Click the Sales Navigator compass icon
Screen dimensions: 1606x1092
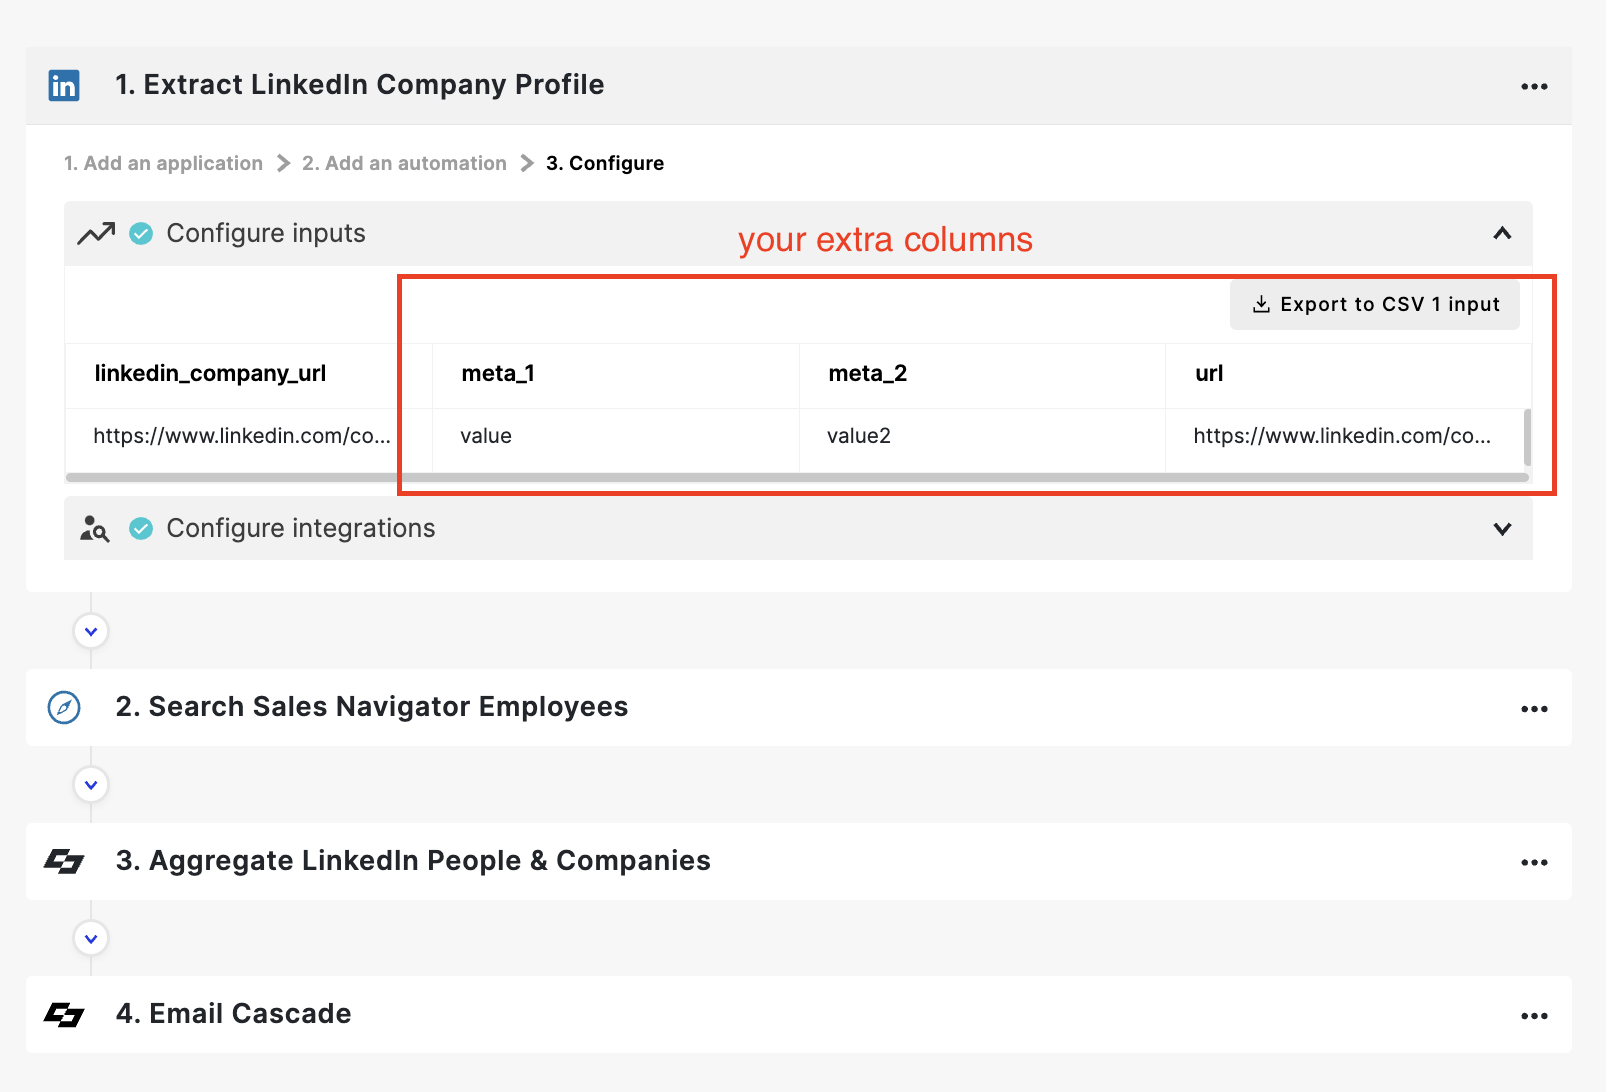(64, 708)
